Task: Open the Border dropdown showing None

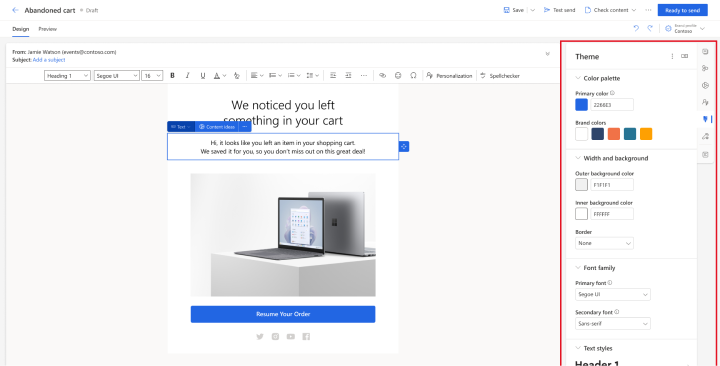Action: pos(604,243)
